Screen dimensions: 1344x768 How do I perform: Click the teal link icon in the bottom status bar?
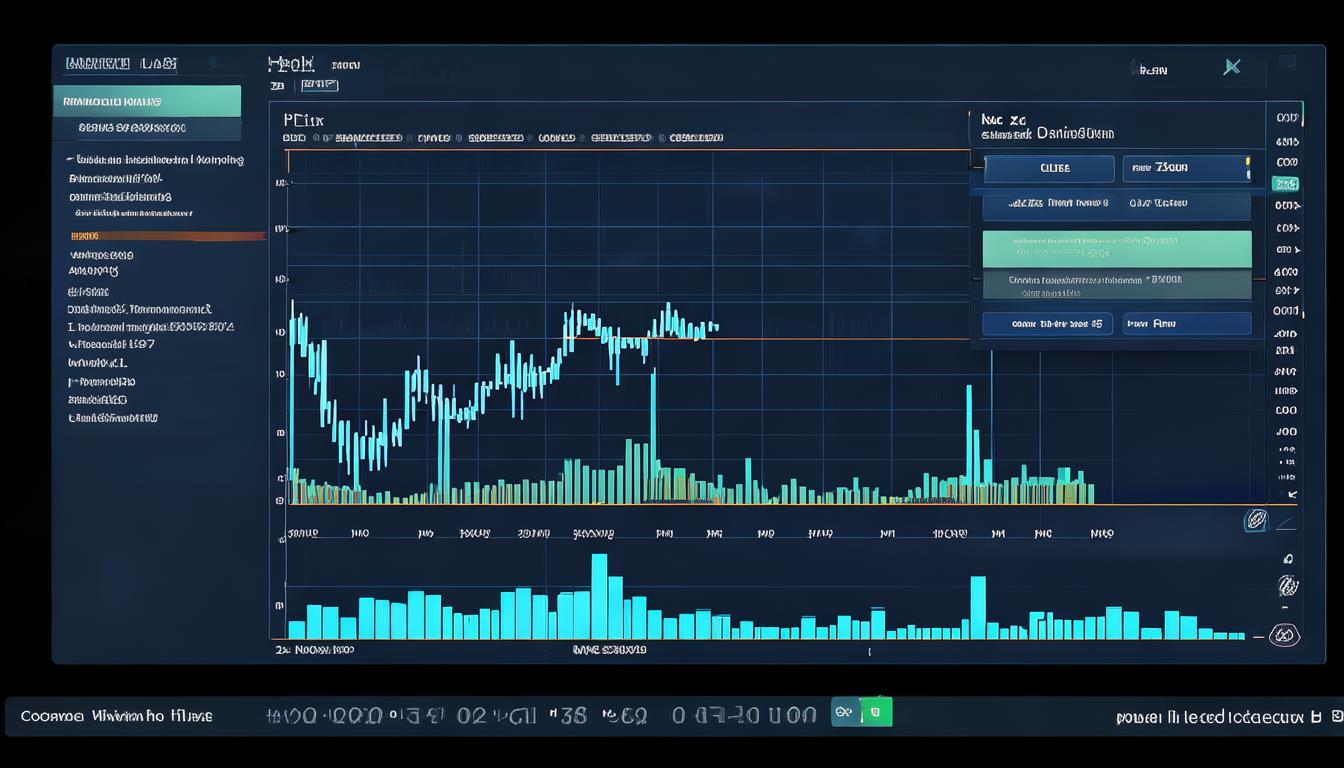(x=845, y=712)
